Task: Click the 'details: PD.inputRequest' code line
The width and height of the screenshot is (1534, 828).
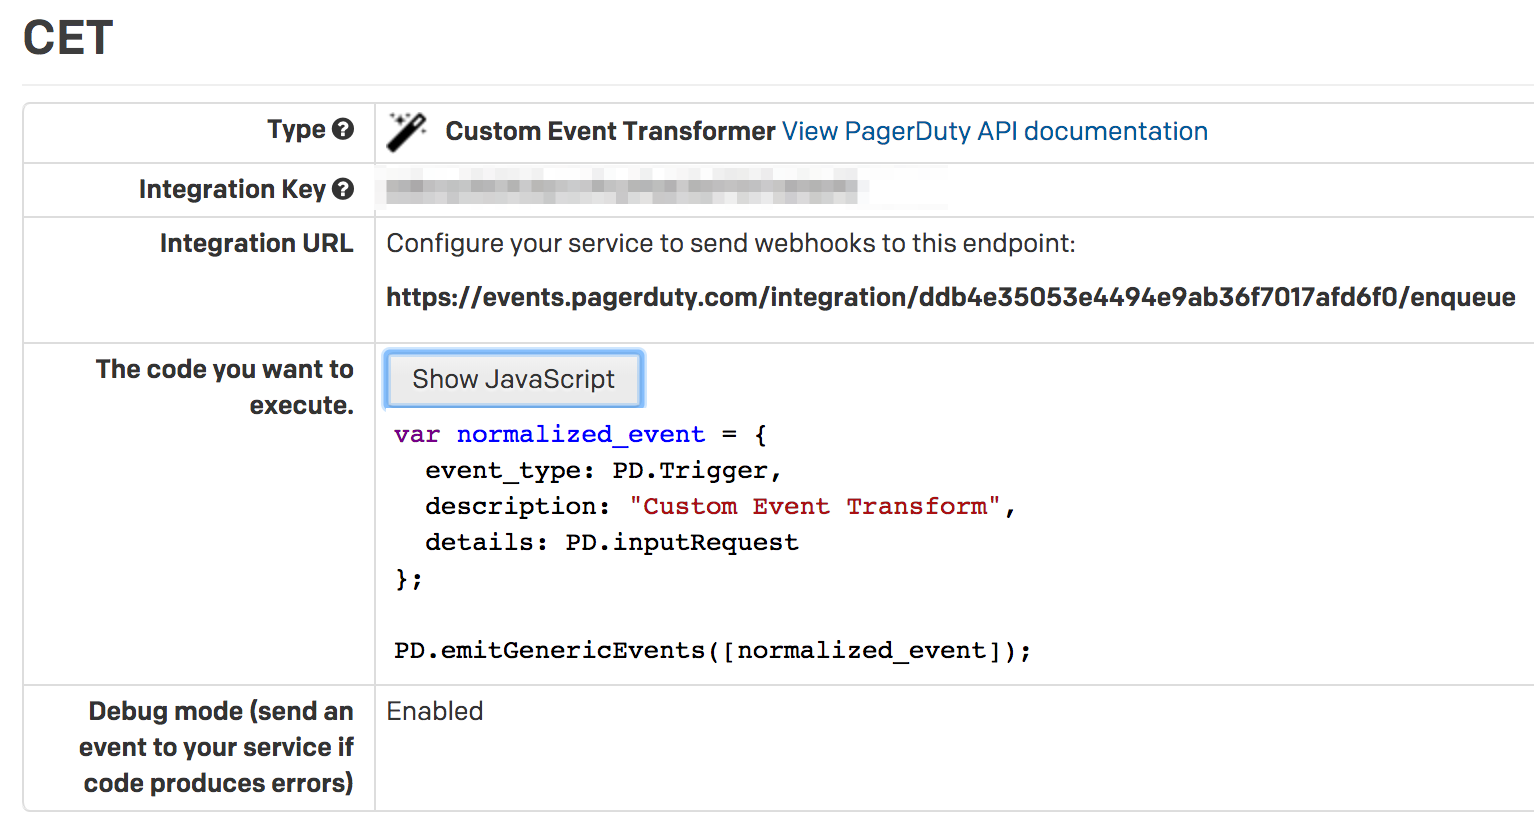Action: click(x=612, y=542)
